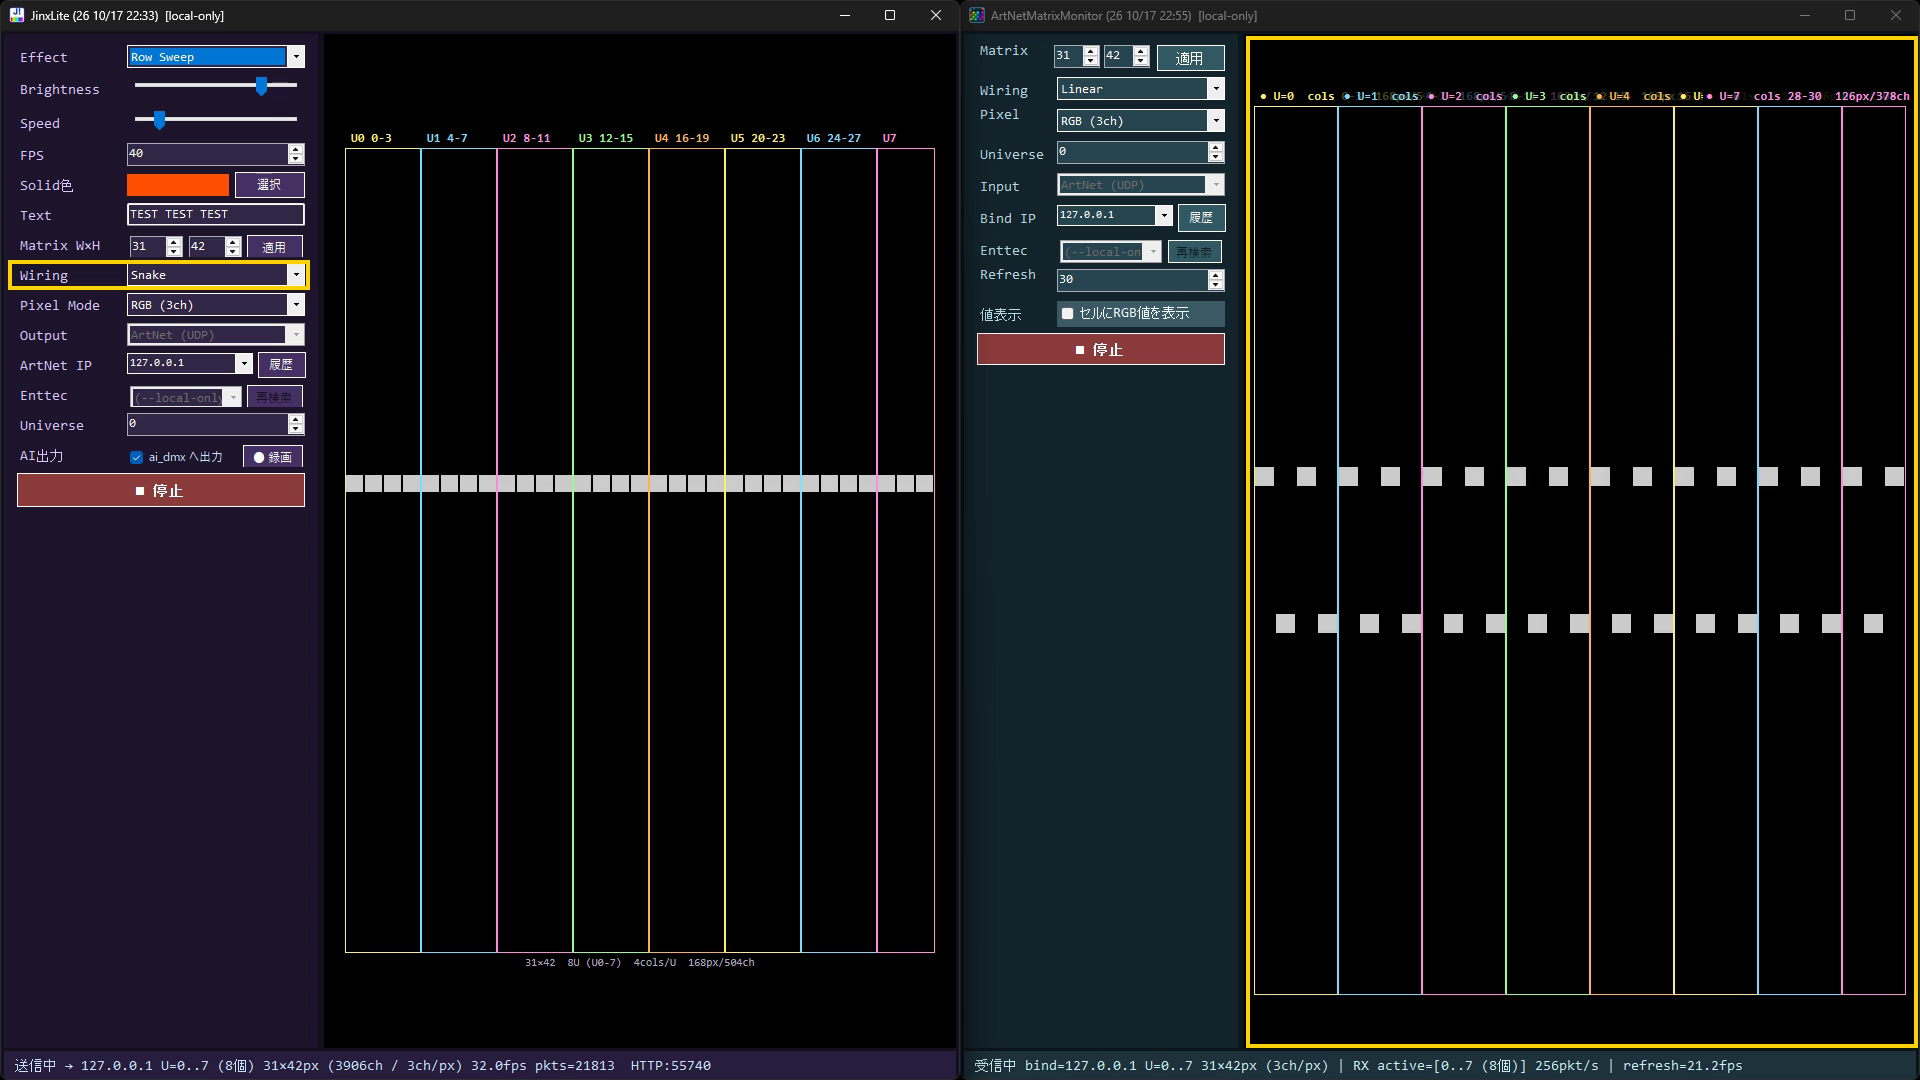Click JinxLite Matrix 適用 apply button
Image resolution: width=1920 pixels, height=1080 pixels.
275,246
